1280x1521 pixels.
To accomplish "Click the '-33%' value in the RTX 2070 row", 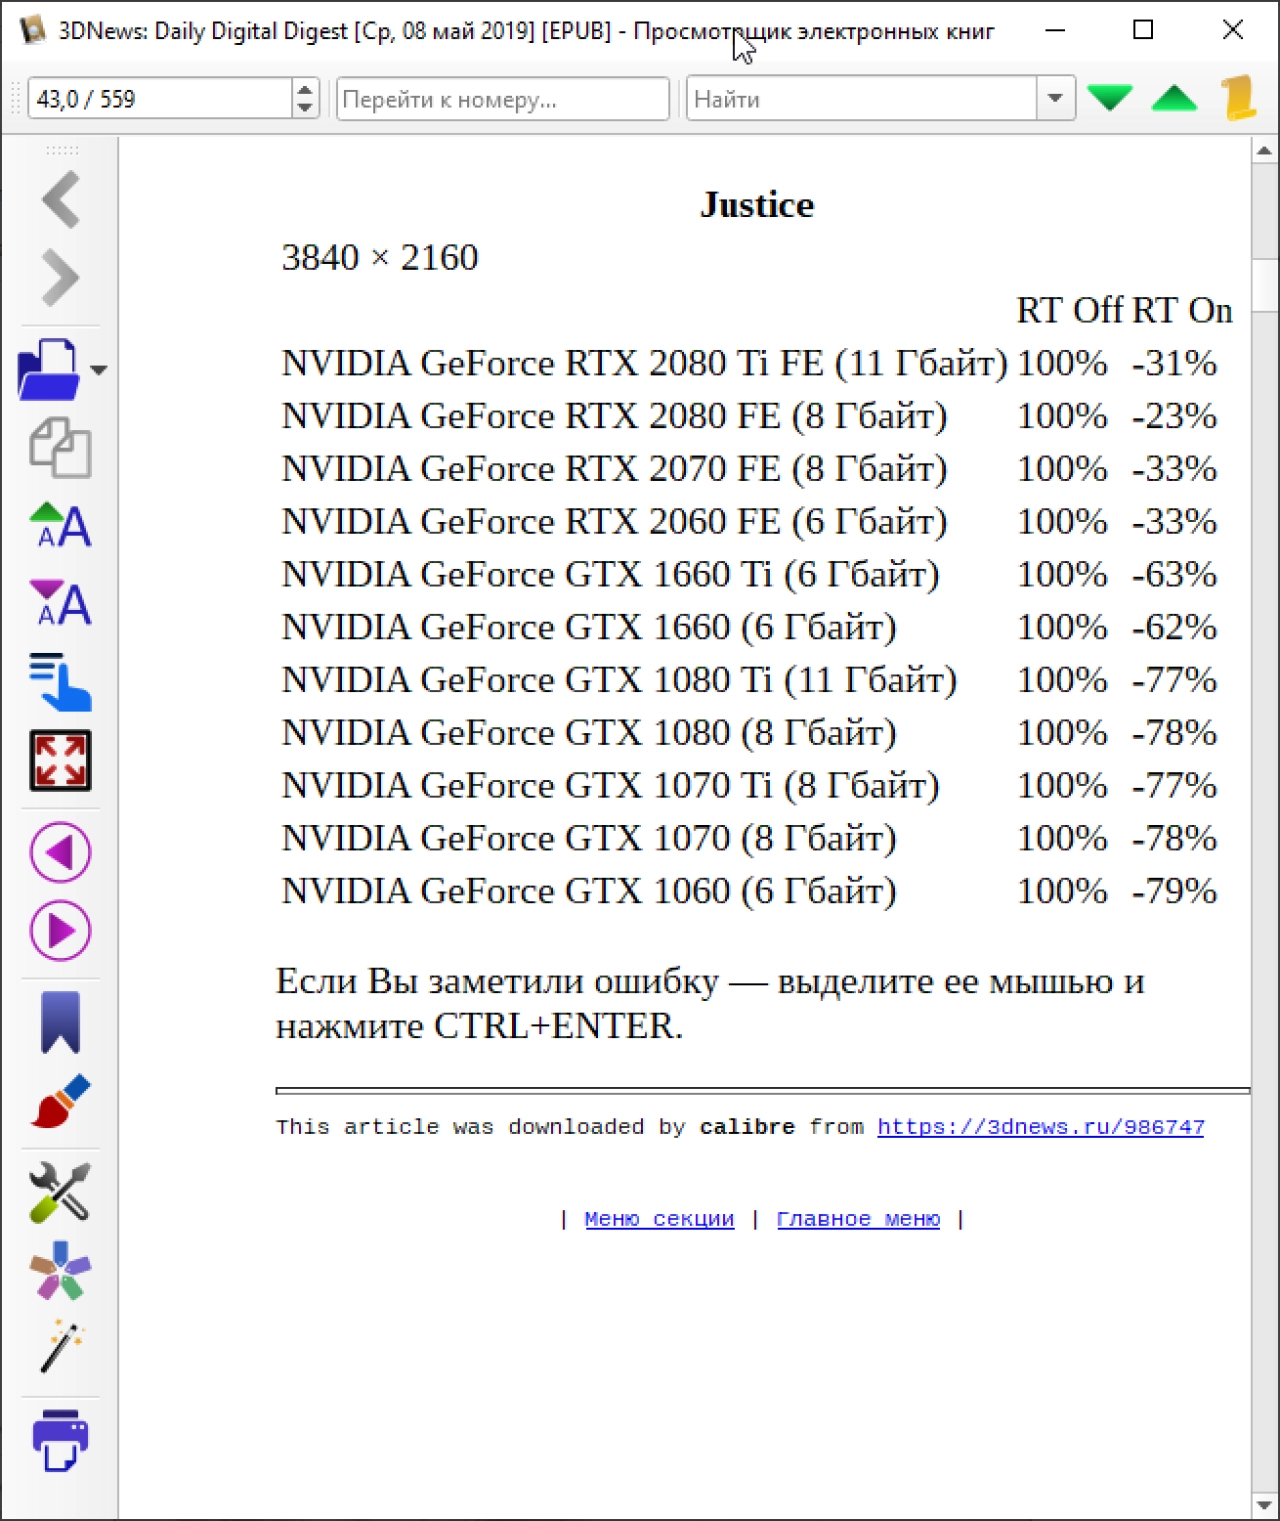I will 1174,469.
